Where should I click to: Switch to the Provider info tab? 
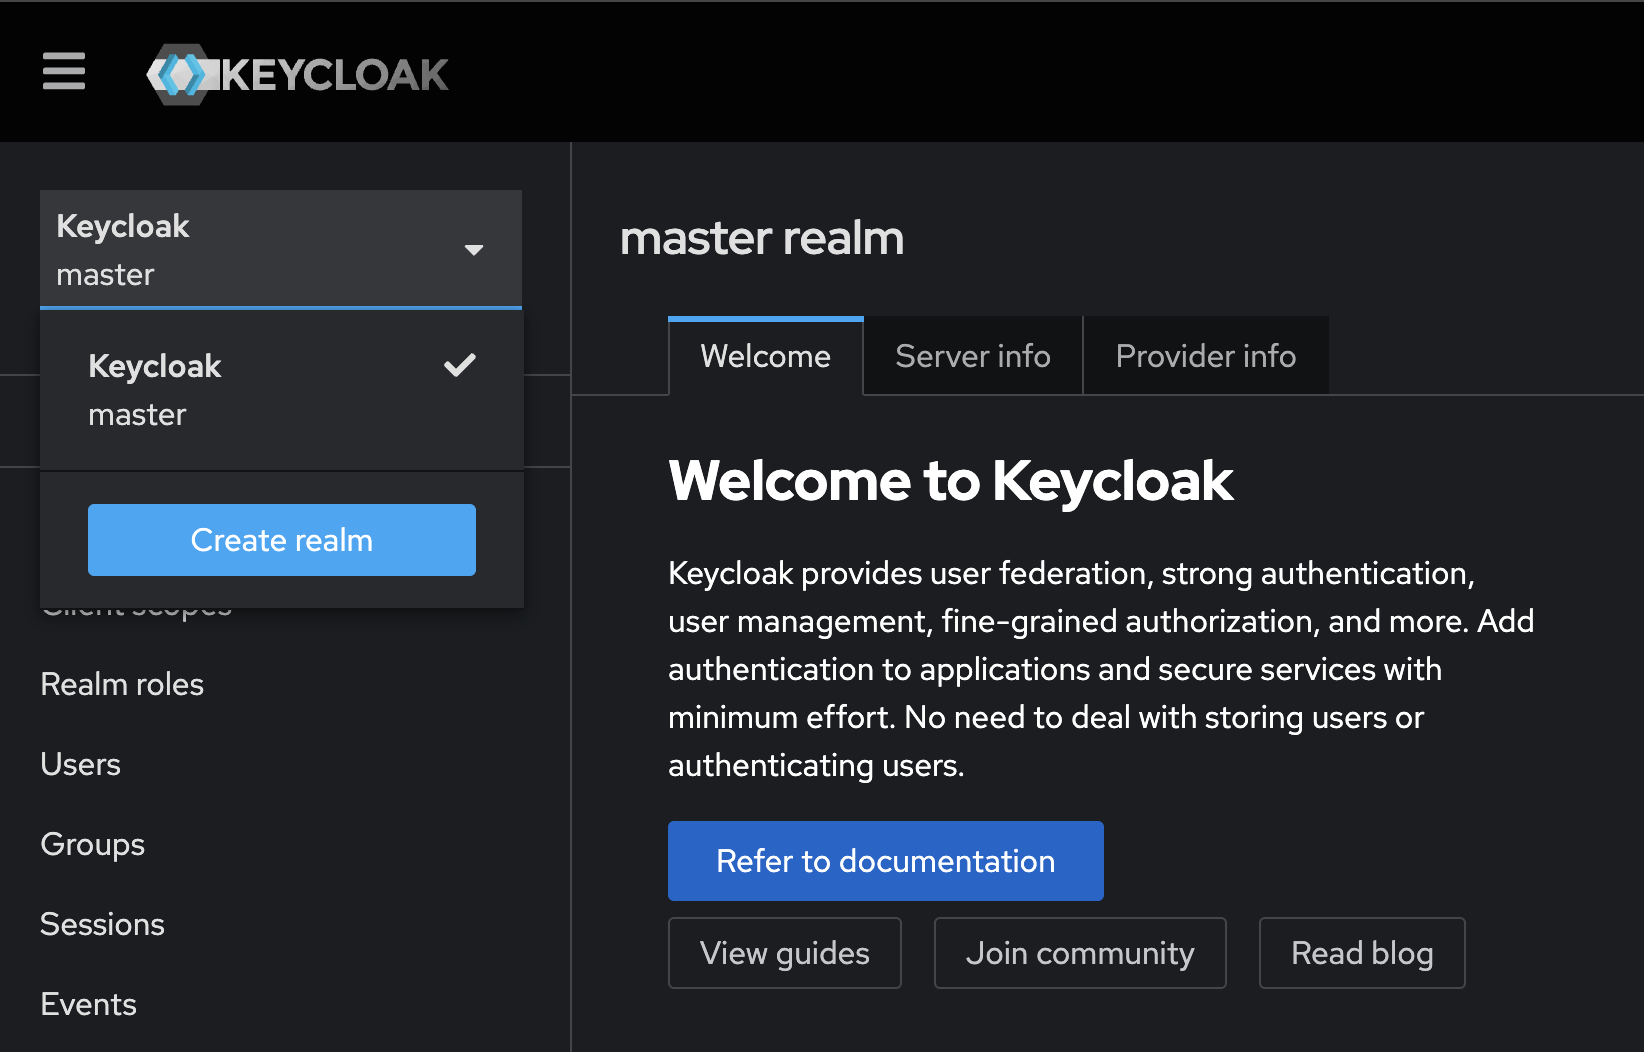coord(1206,357)
